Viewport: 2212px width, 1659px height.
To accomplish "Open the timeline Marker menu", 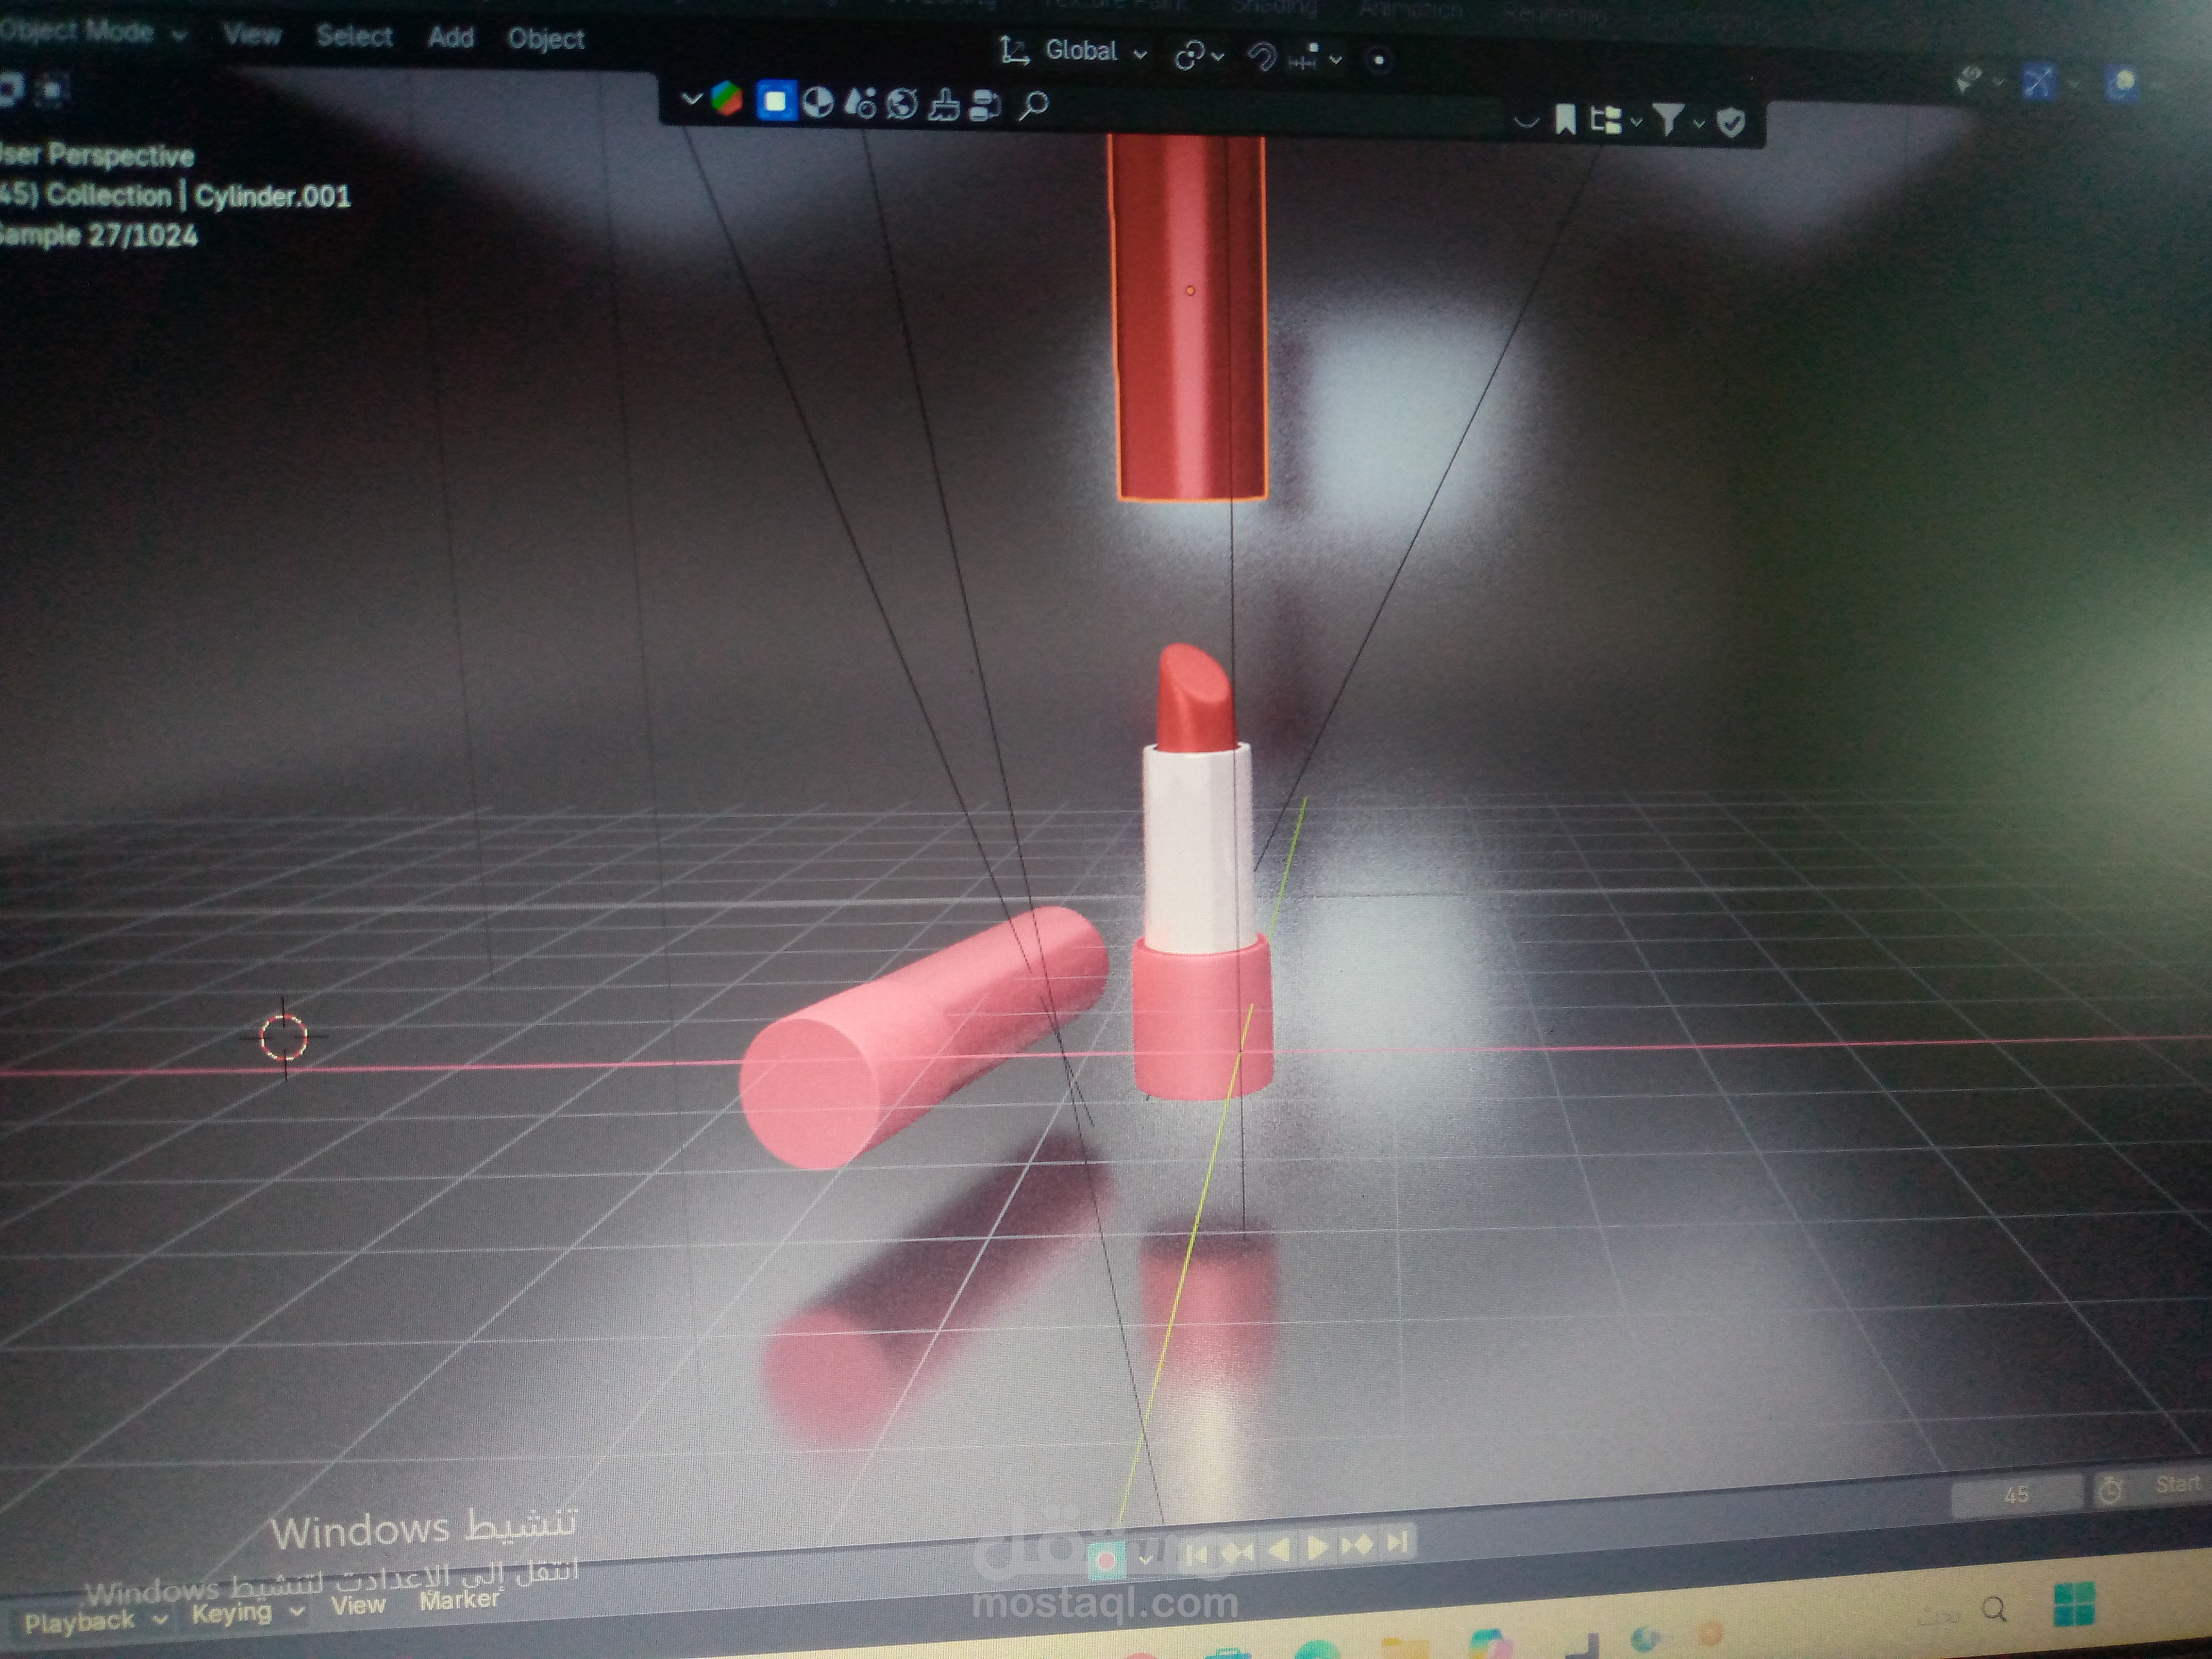I will click(460, 1600).
